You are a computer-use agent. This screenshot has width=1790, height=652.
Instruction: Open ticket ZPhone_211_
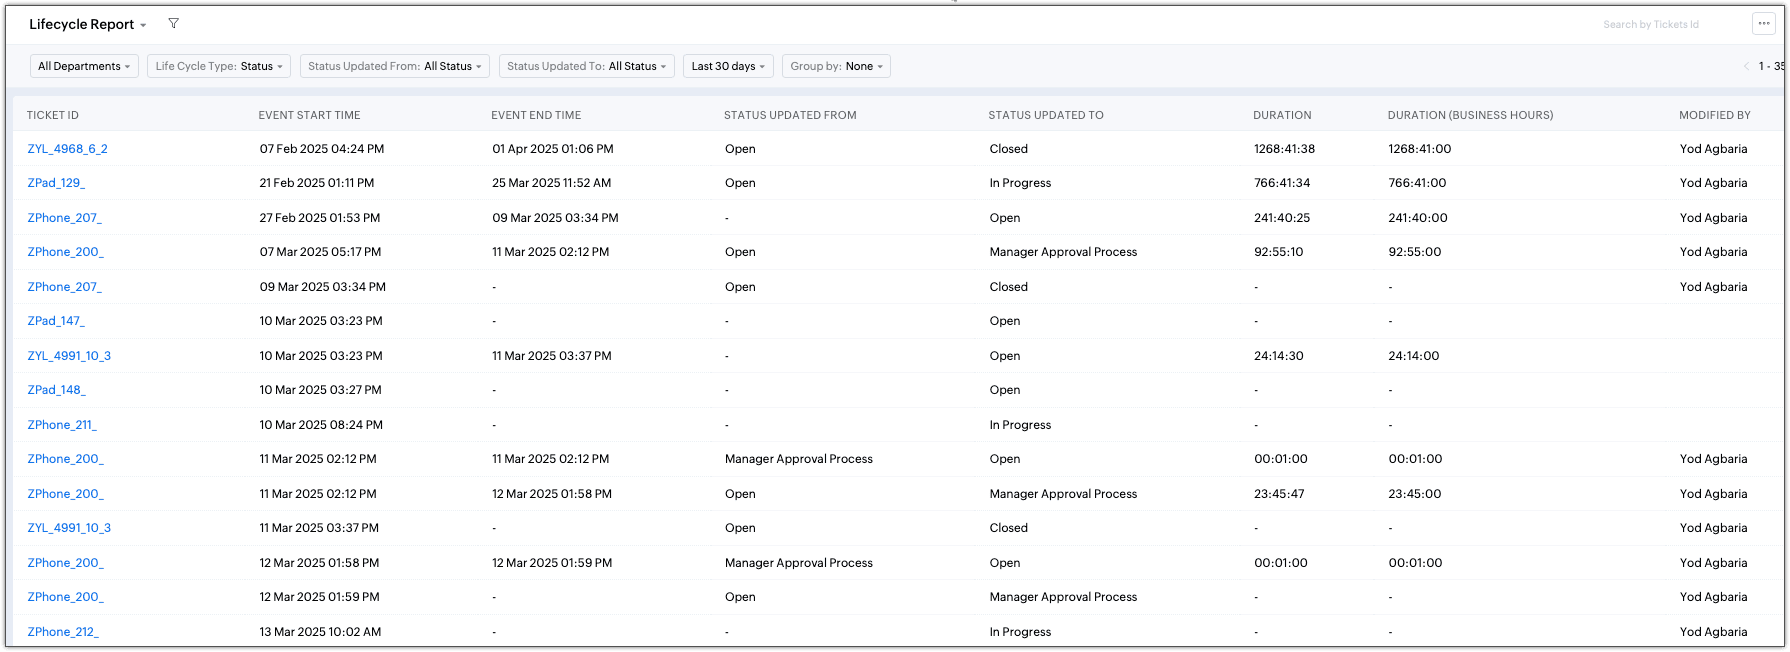click(x=62, y=425)
